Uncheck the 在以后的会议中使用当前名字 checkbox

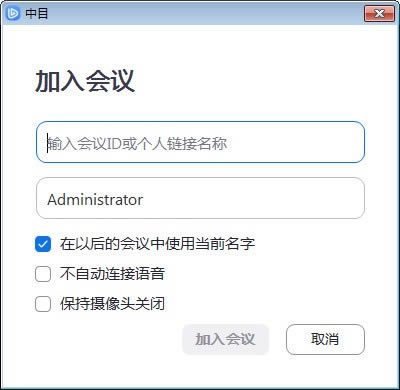point(43,244)
